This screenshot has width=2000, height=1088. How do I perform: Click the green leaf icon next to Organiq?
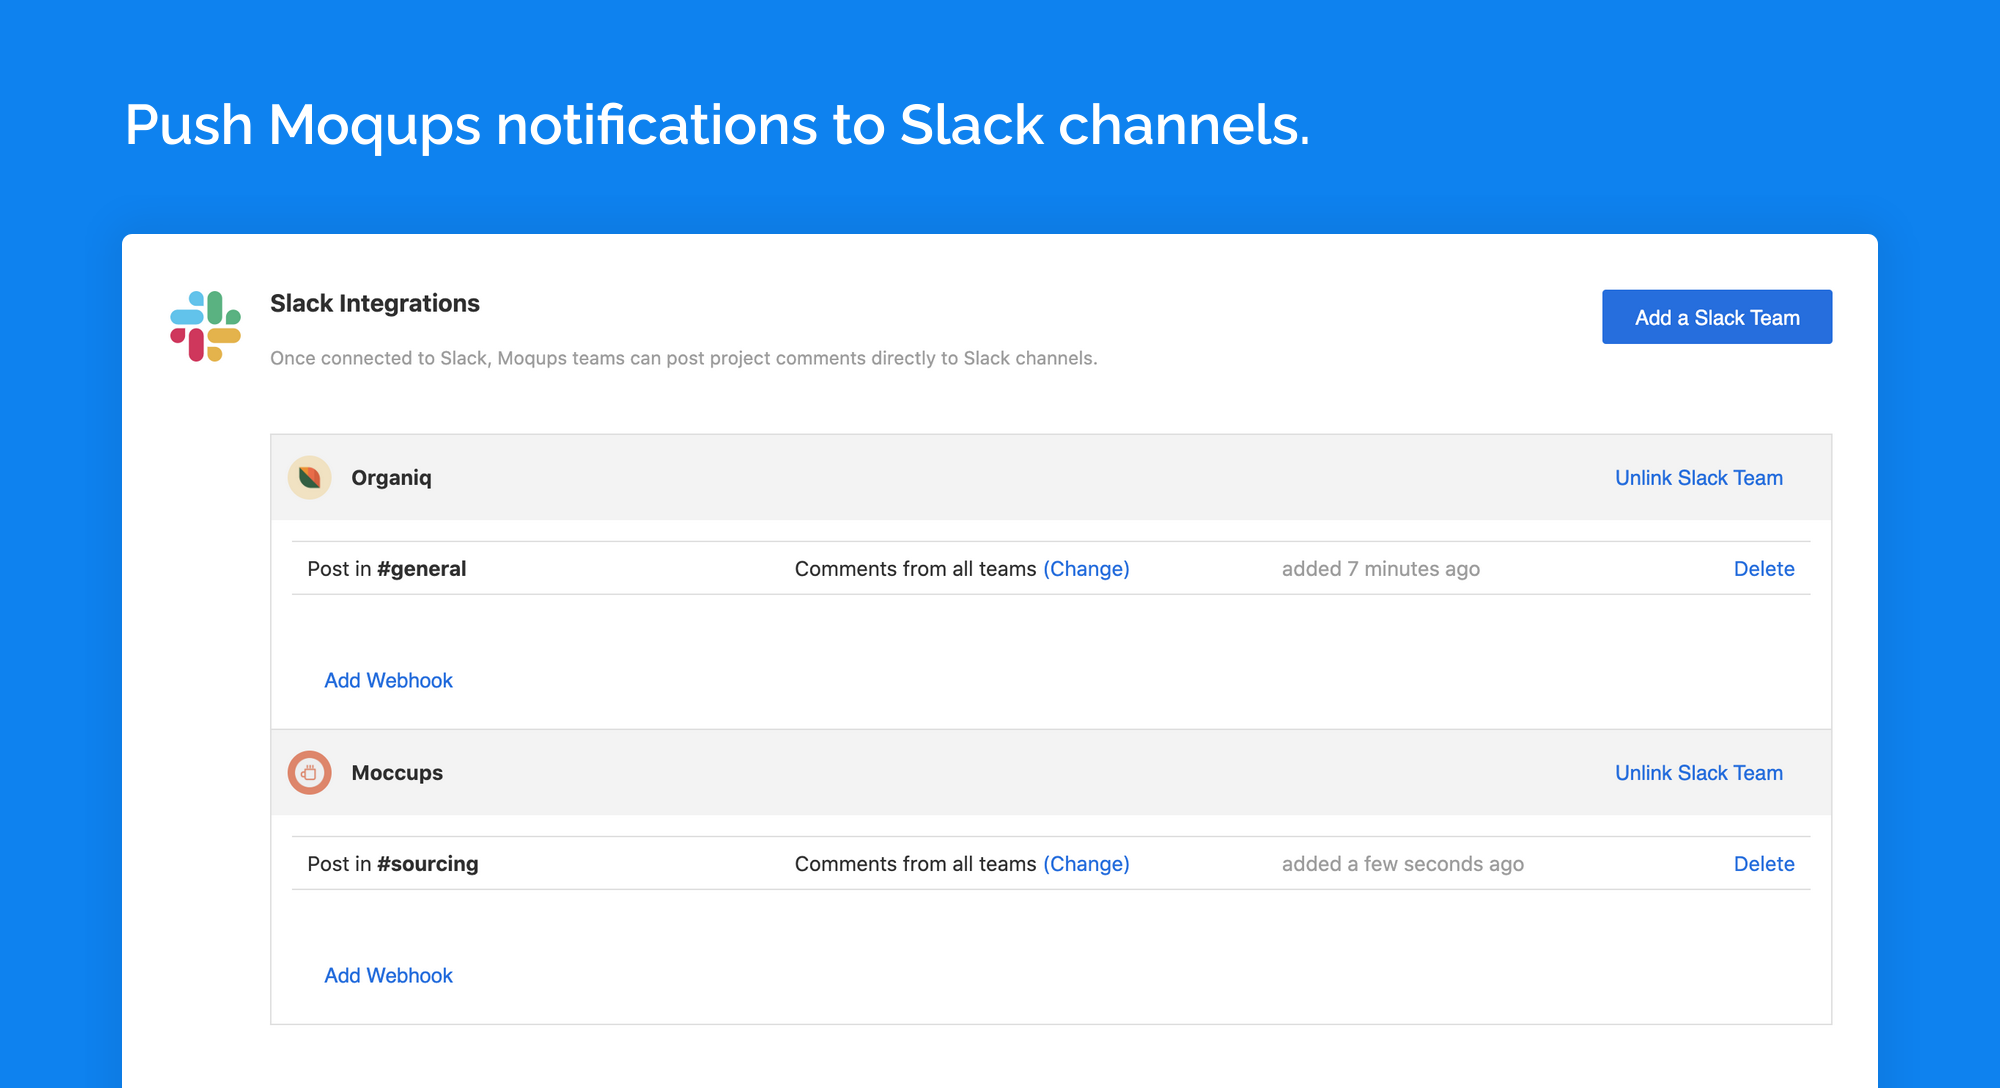(310, 477)
